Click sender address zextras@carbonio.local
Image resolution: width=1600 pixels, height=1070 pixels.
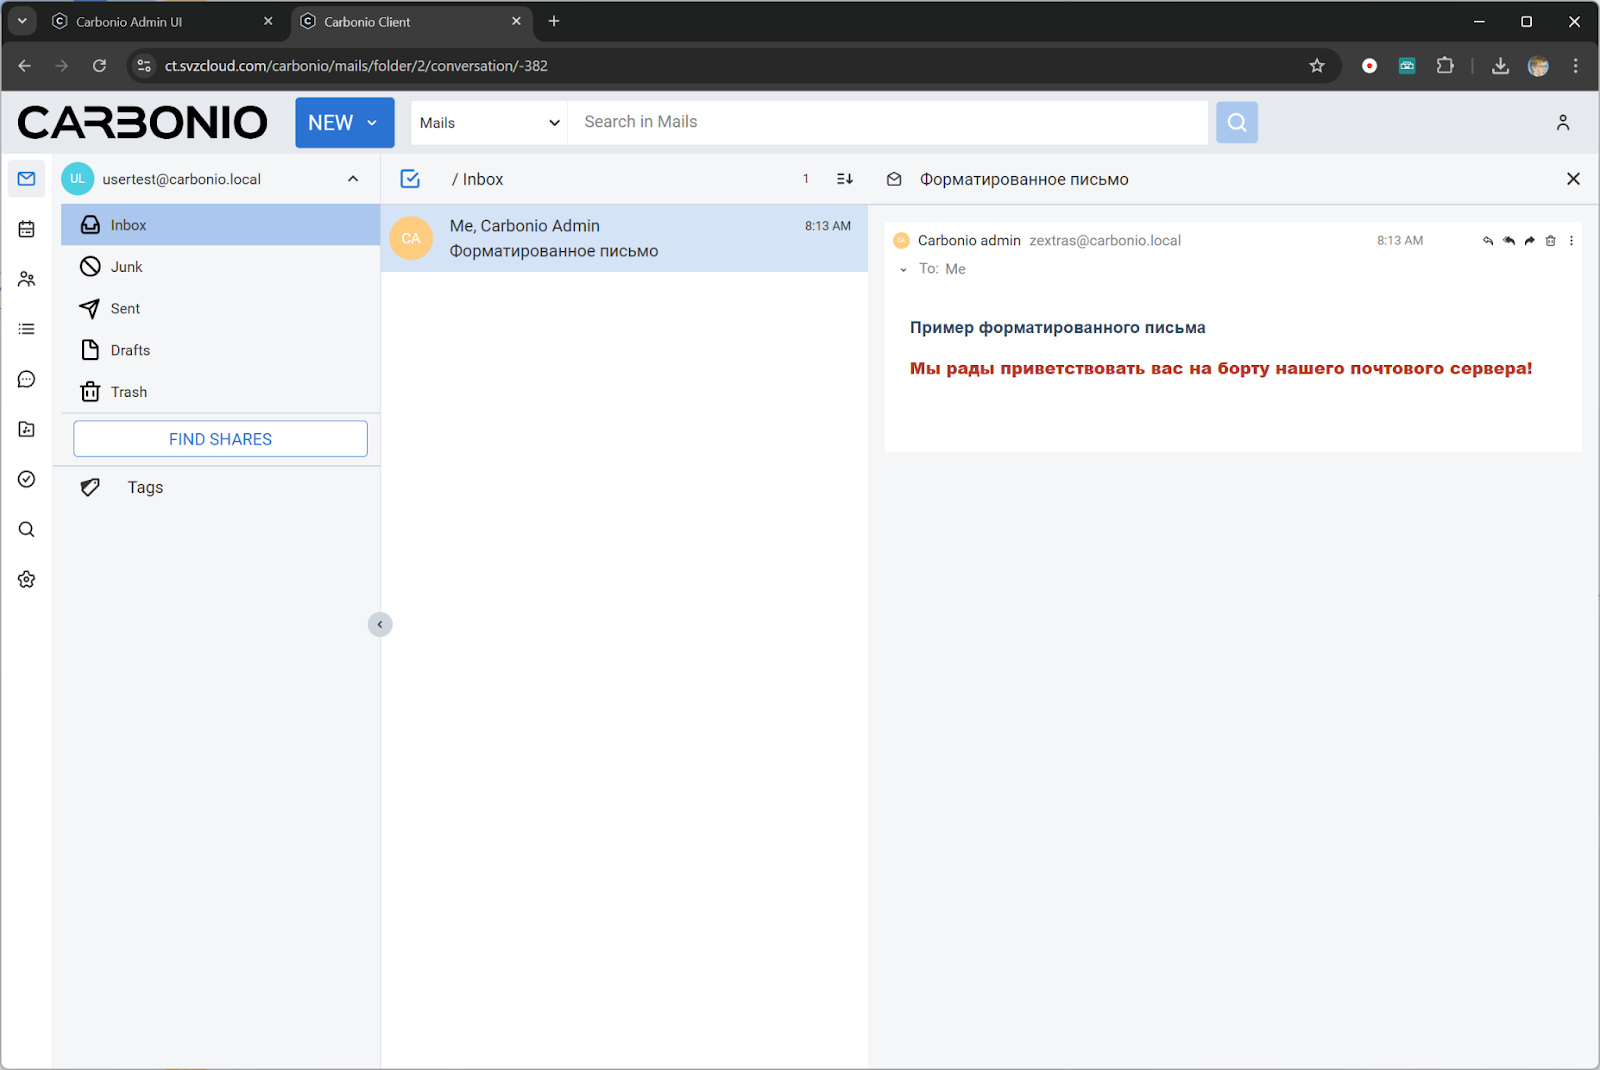coord(1105,241)
